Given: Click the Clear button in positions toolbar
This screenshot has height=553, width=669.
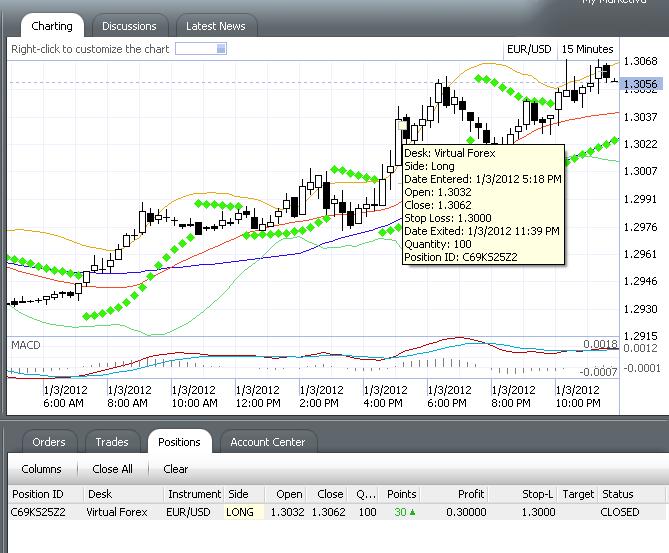Looking at the screenshot, I should pos(175,469).
